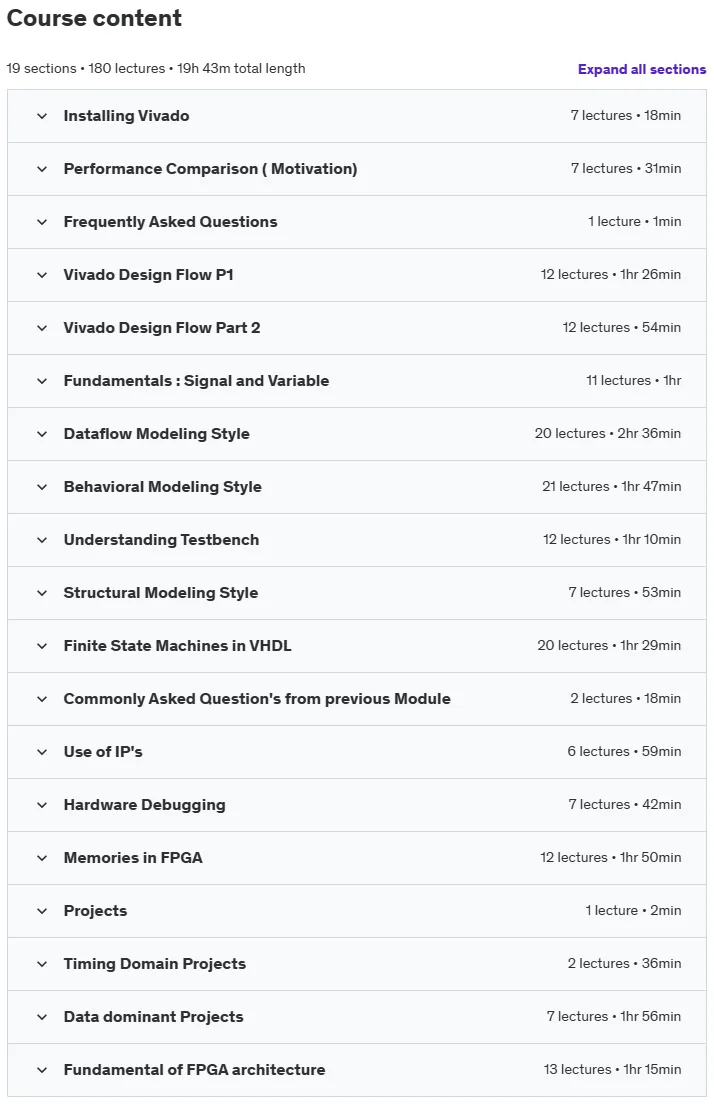
Task: Open Fundamental of FPGA architecture section
Action: pyautogui.click(x=357, y=1070)
